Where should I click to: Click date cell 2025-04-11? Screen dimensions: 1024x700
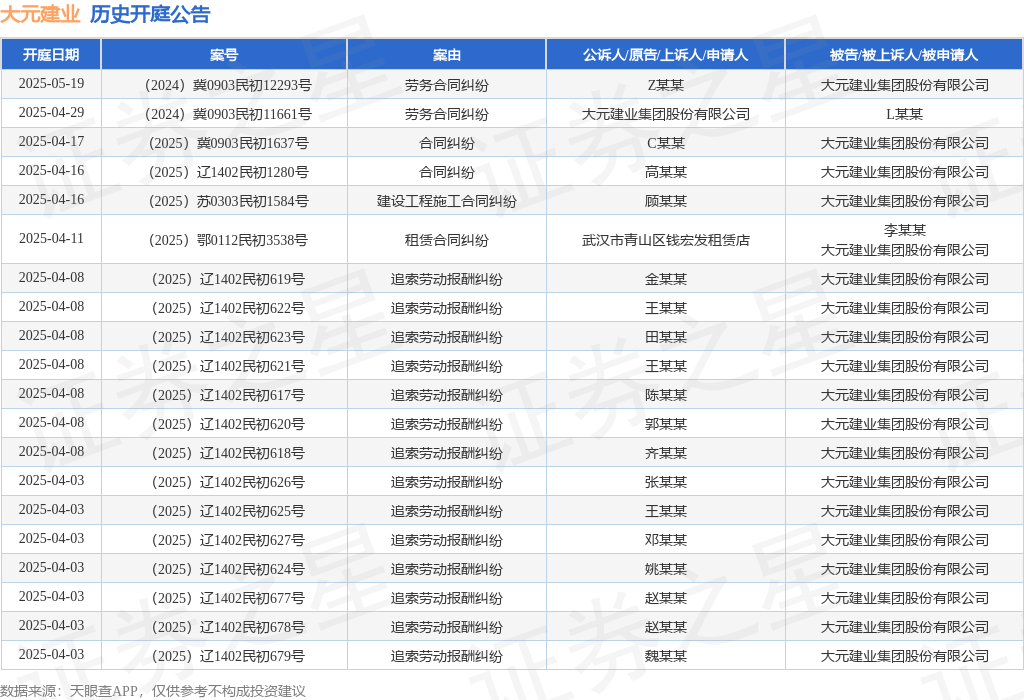coord(52,238)
